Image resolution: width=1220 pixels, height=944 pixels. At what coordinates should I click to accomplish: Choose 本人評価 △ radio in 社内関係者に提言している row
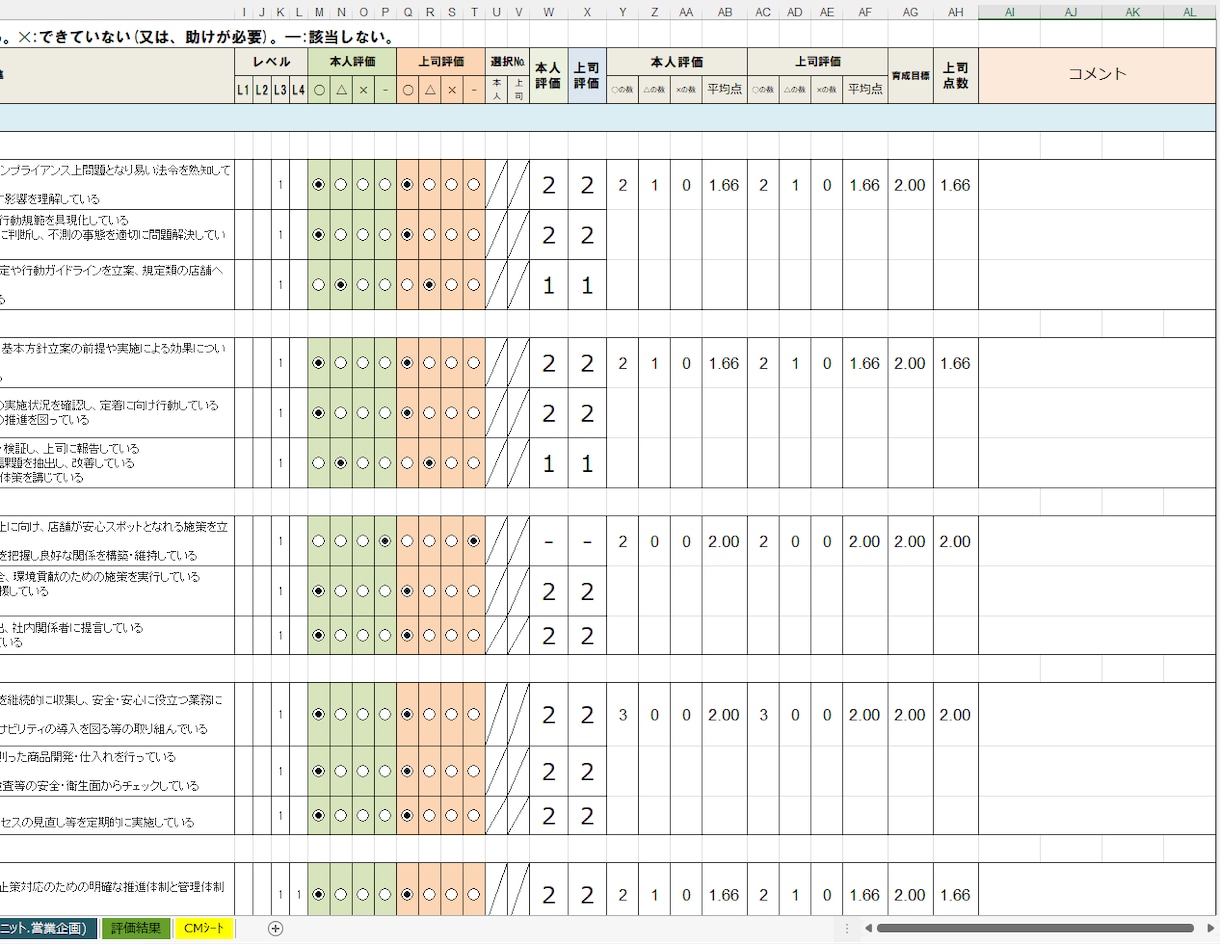click(341, 635)
